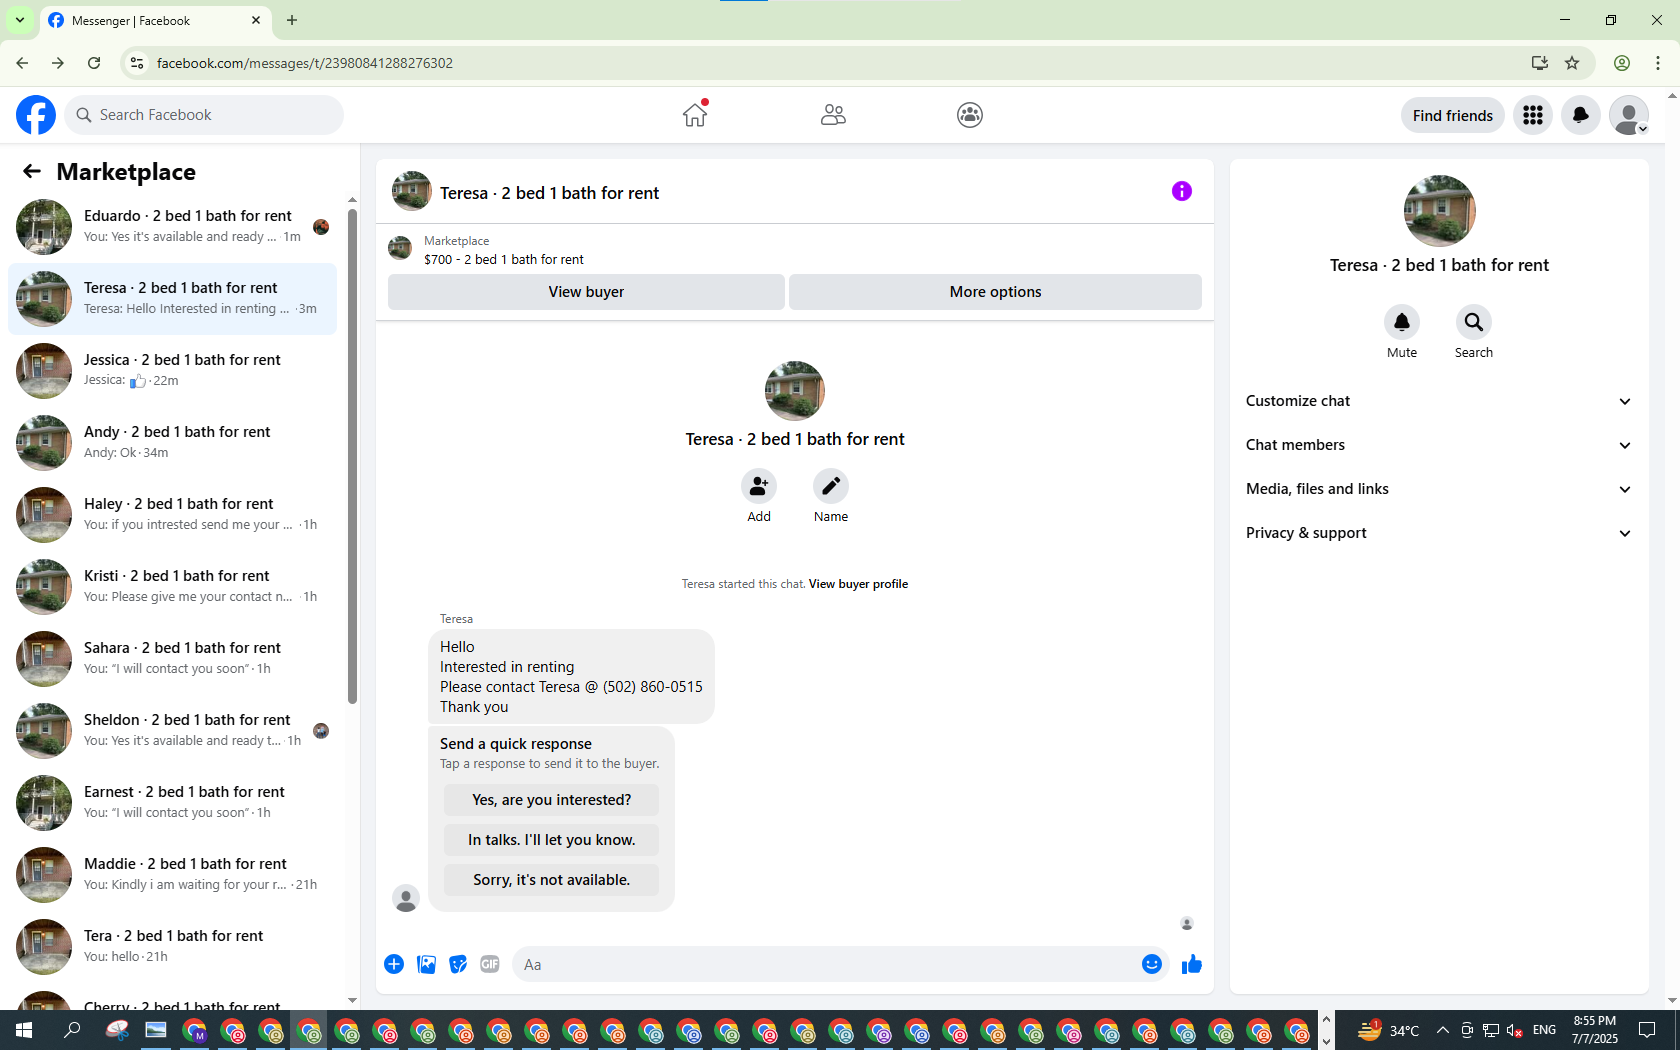Go back from Marketplace with arrow

pos(32,171)
